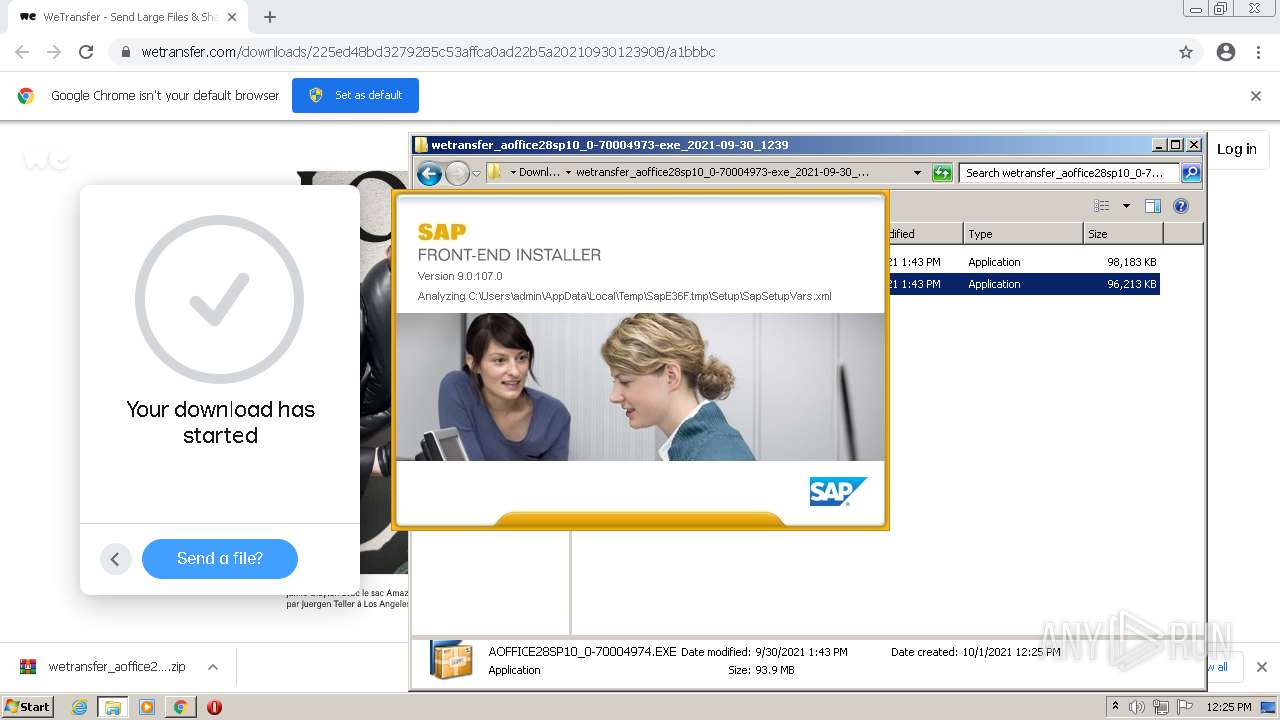Bookmark this page with star icon
This screenshot has height=720, width=1280.
1186,52
